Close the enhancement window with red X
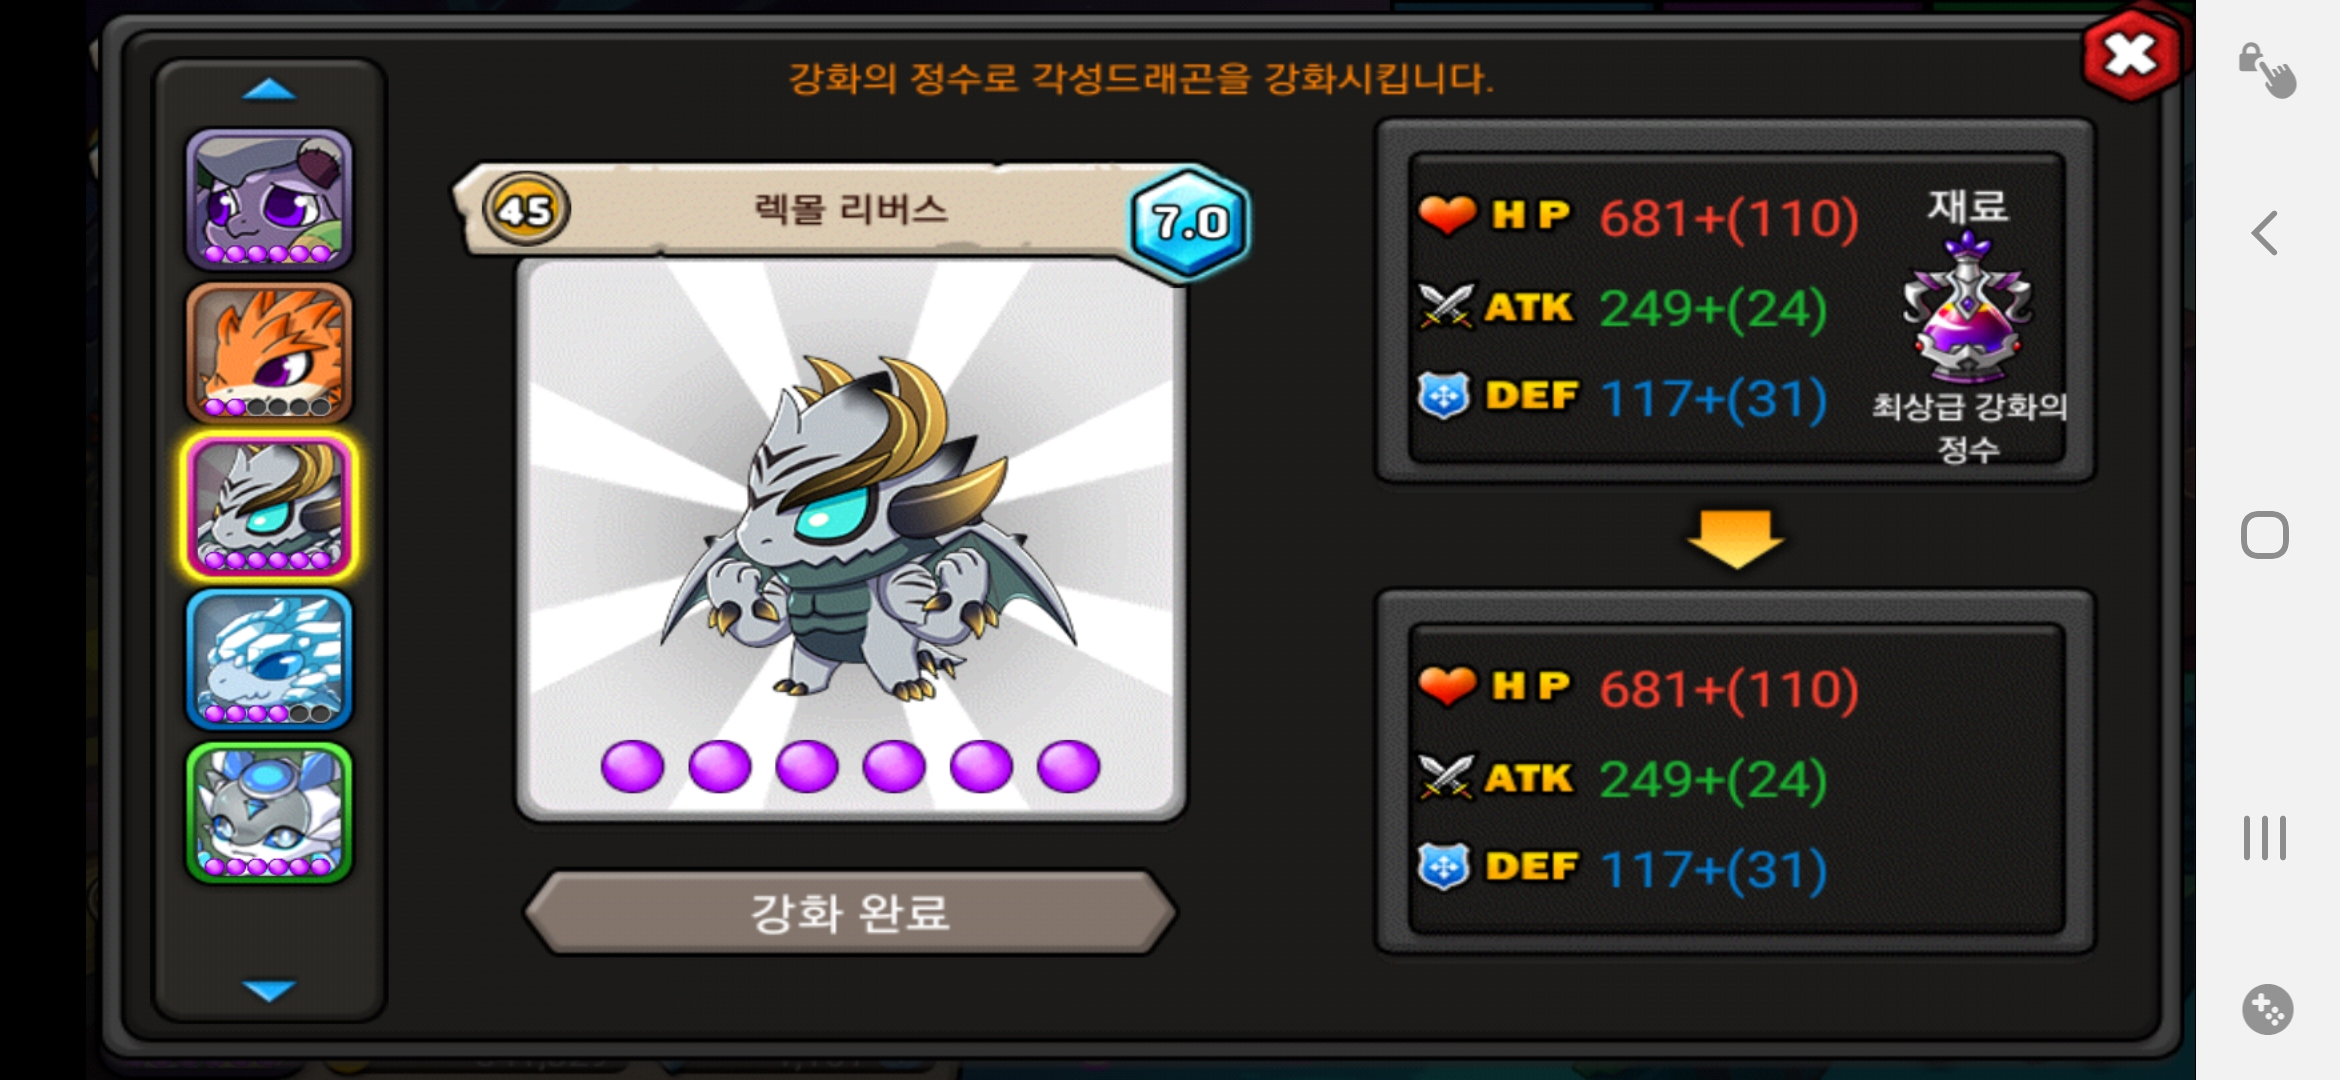The height and width of the screenshot is (1080, 2340). [x=2131, y=55]
